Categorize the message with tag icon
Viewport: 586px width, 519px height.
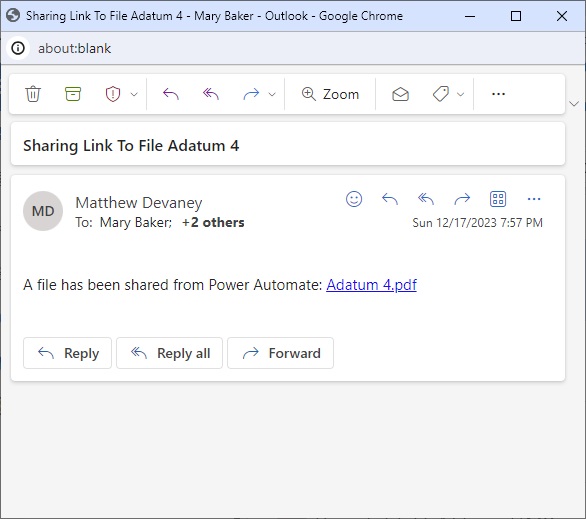441,94
